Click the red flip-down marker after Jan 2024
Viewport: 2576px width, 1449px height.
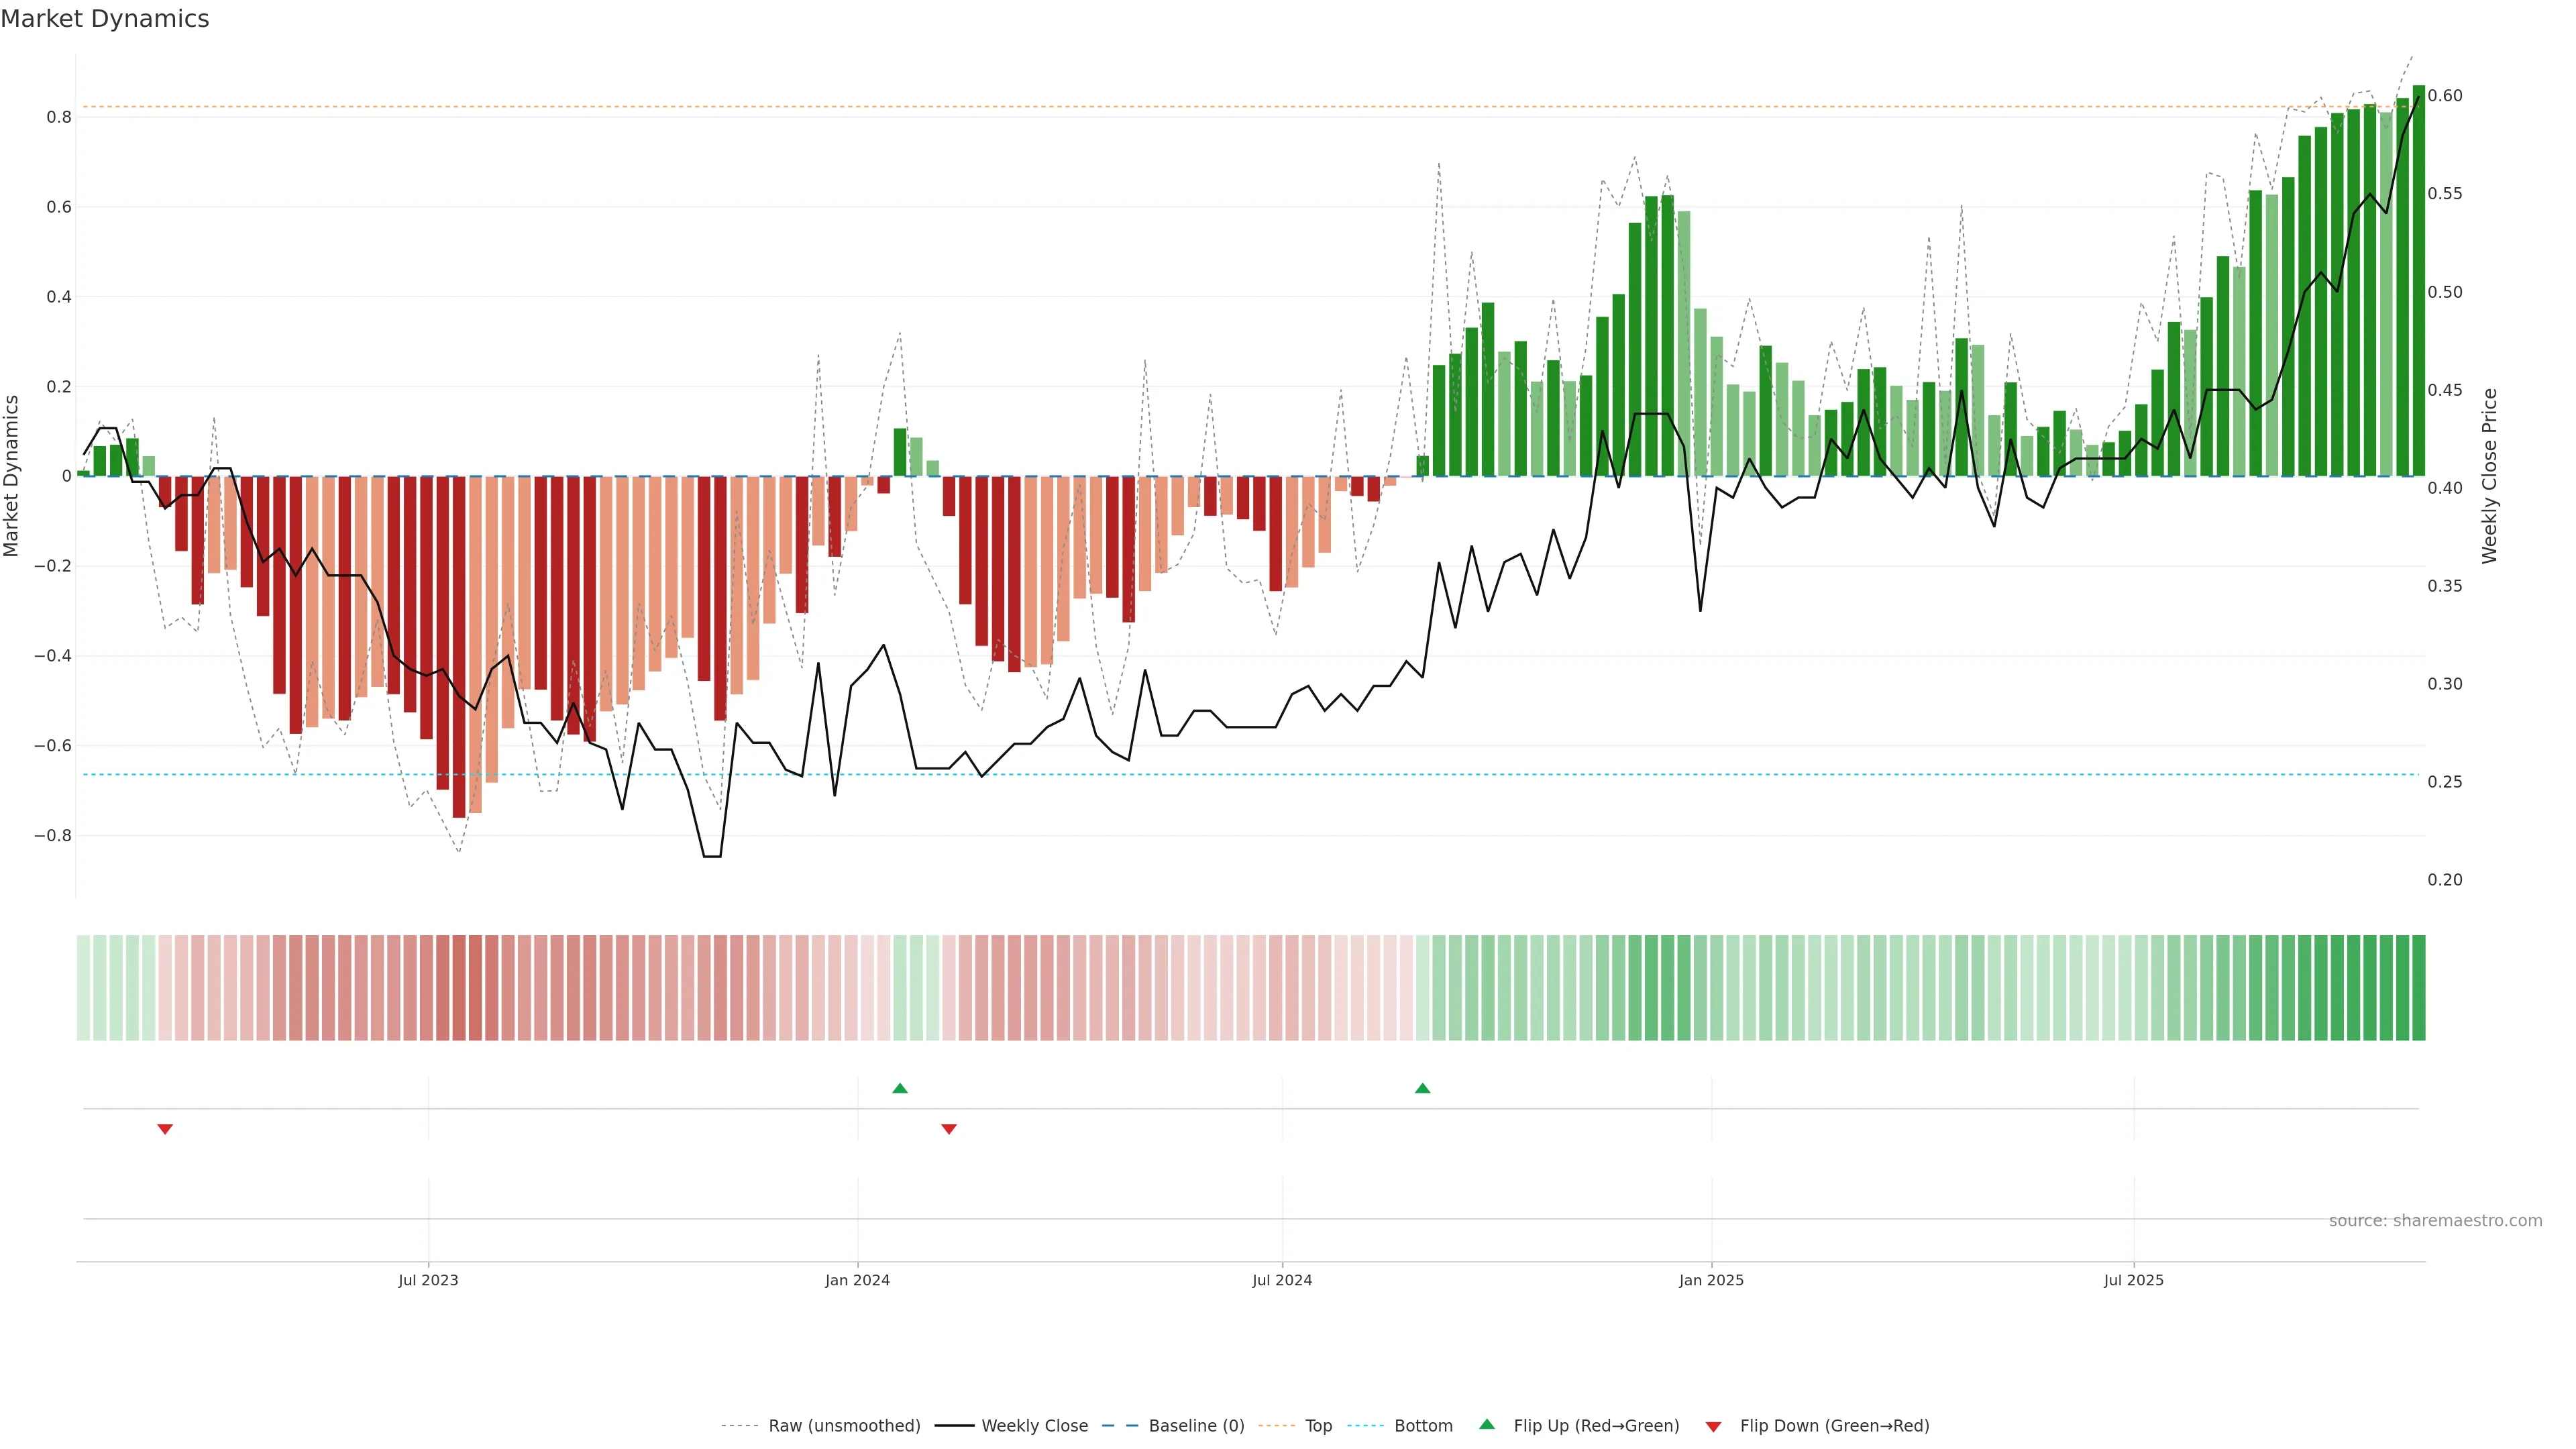coord(949,1129)
